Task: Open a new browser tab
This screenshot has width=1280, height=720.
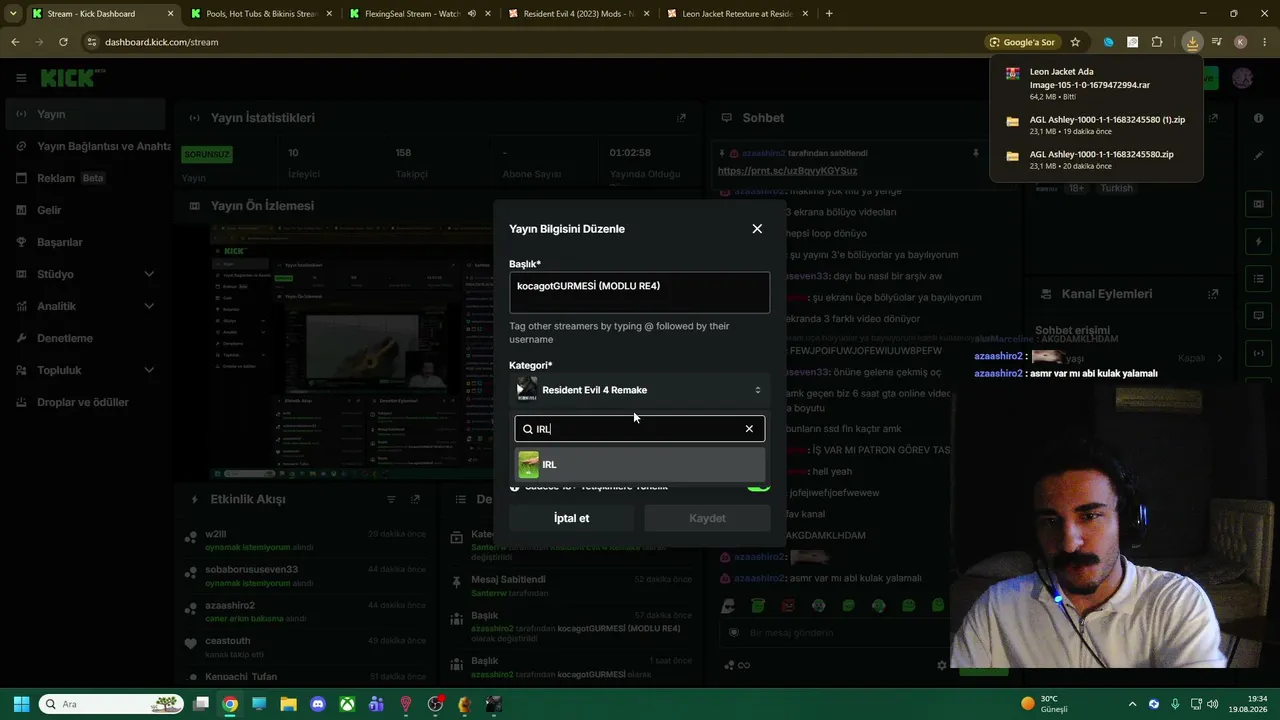Action: [829, 14]
